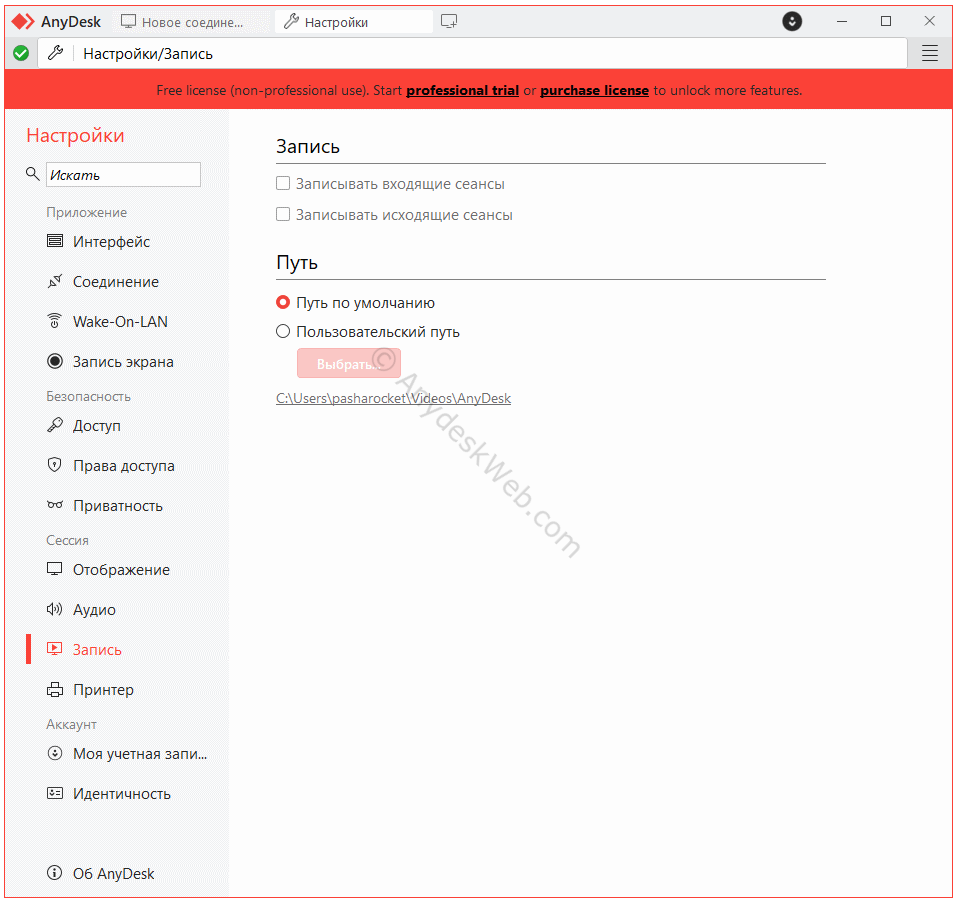Click the Принтер printer icon
Image resolution: width=955 pixels, height=900 pixels.
pos(55,690)
